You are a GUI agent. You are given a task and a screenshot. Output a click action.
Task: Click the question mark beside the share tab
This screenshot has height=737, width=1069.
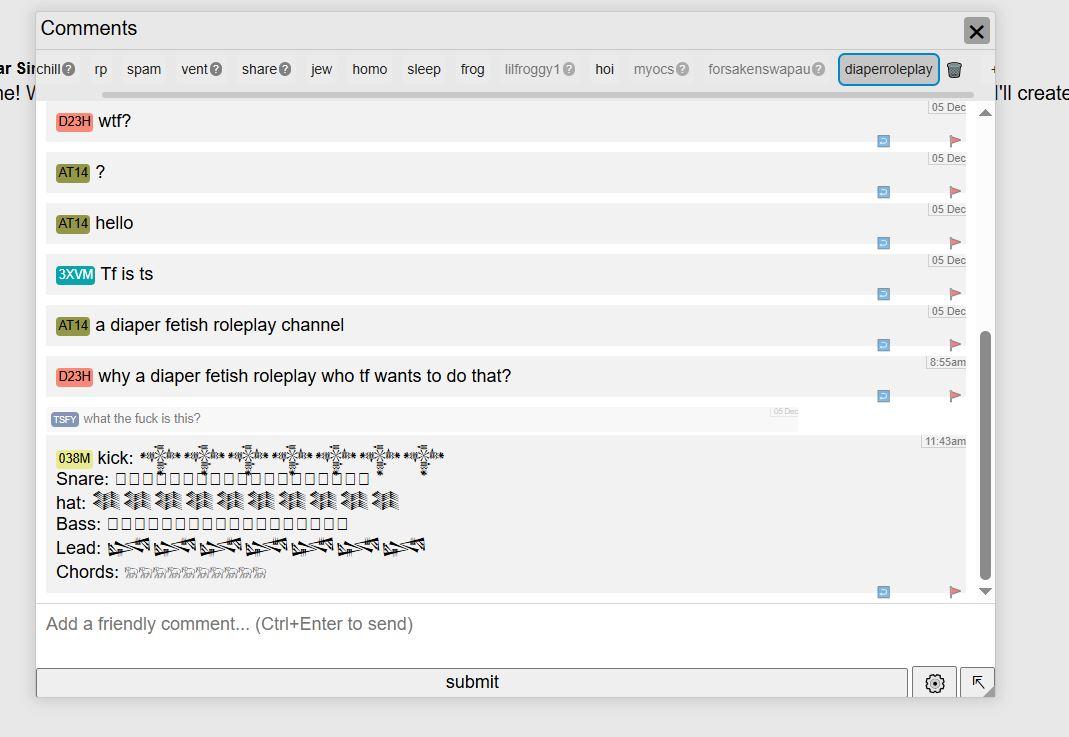pos(285,70)
